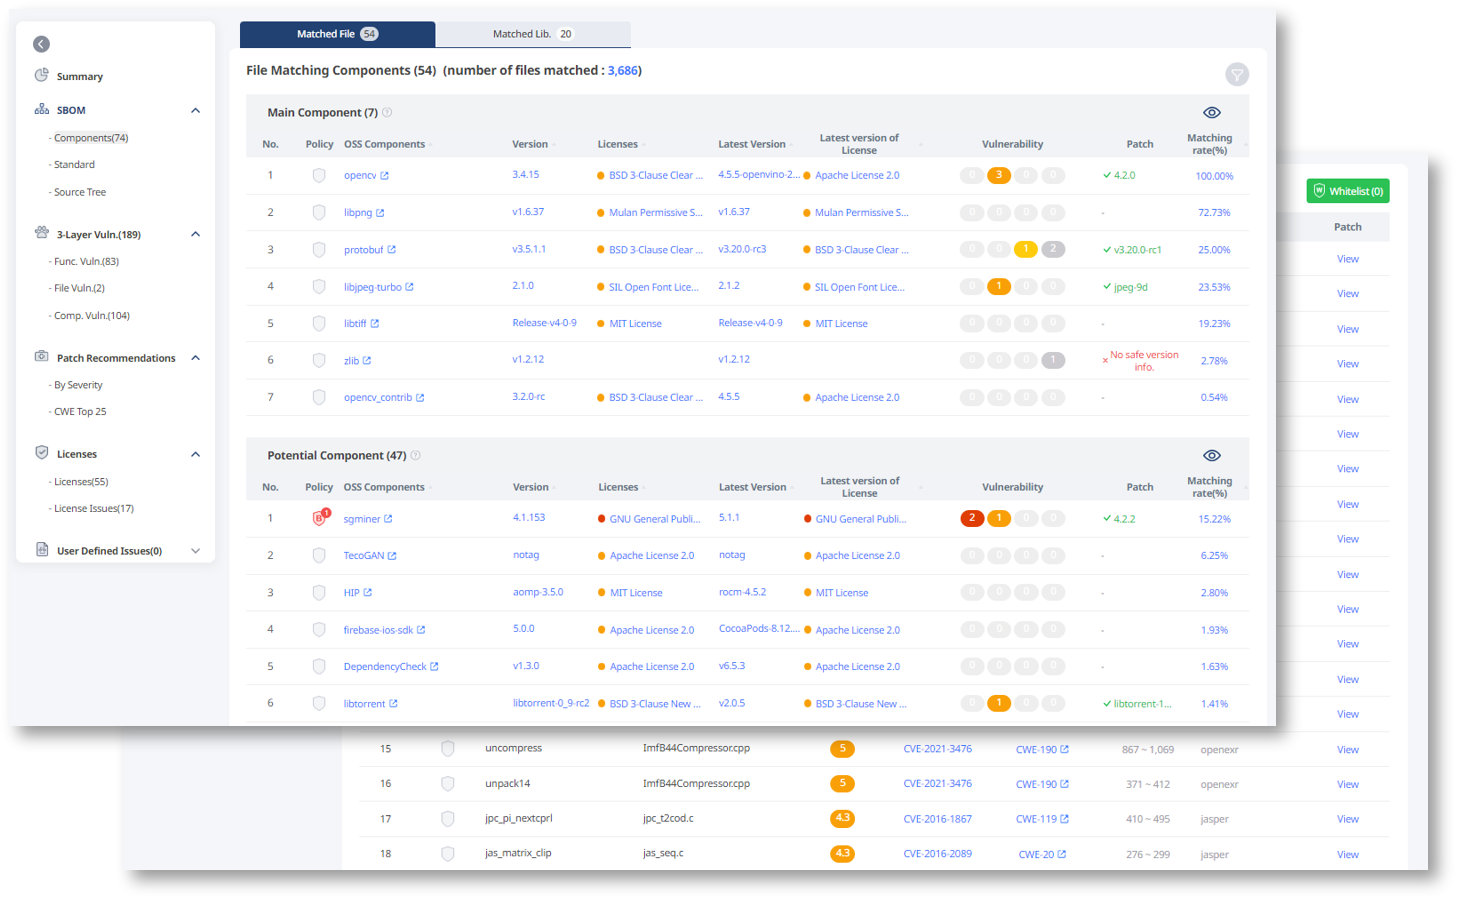Click the green Whitelist (0) button
Viewport: 1457px width, 899px height.
click(x=1348, y=191)
